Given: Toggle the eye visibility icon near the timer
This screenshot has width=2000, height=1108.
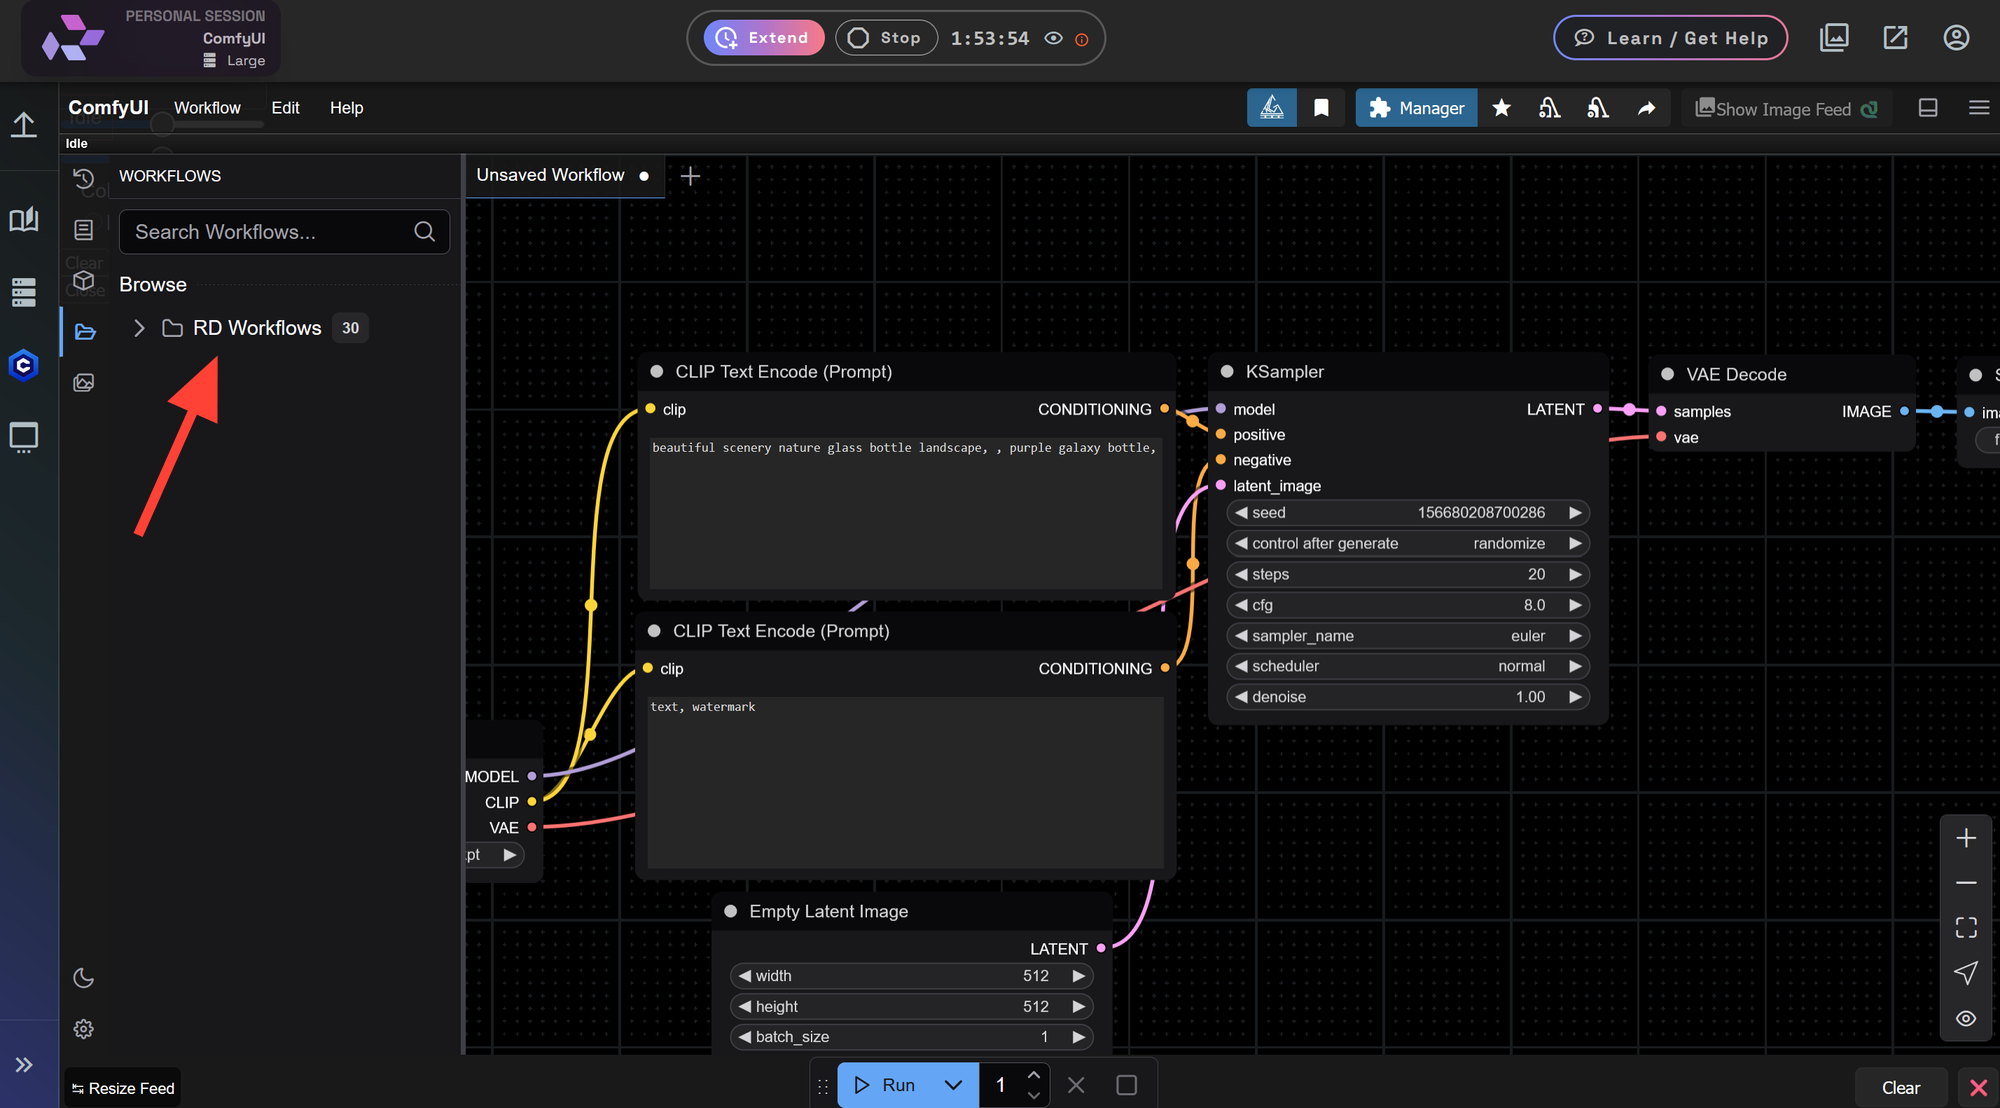Looking at the screenshot, I should 1053,37.
